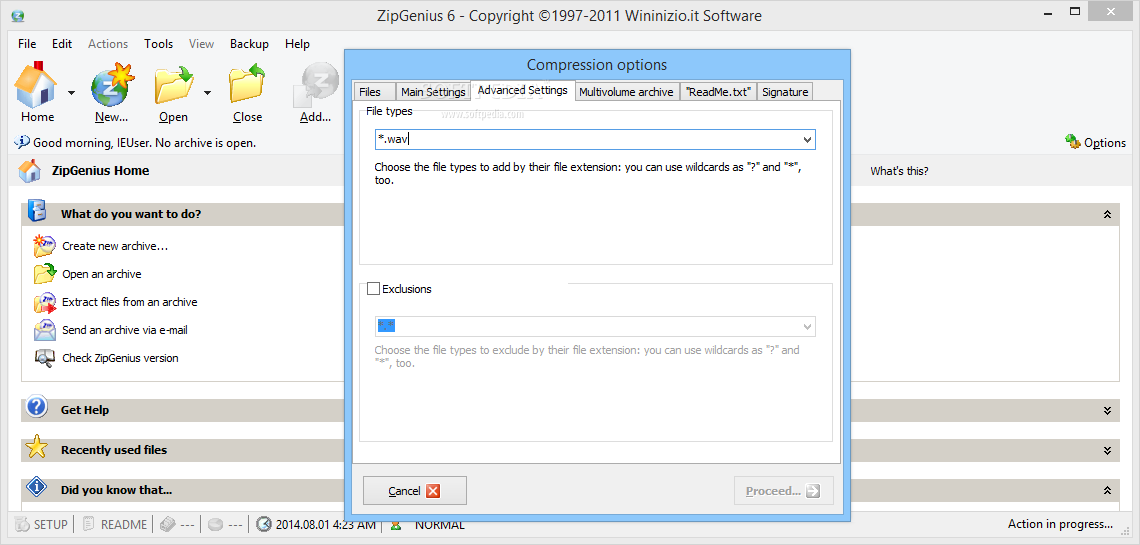Image resolution: width=1140 pixels, height=545 pixels.
Task: Click the Extract files icon
Action: tap(44, 302)
